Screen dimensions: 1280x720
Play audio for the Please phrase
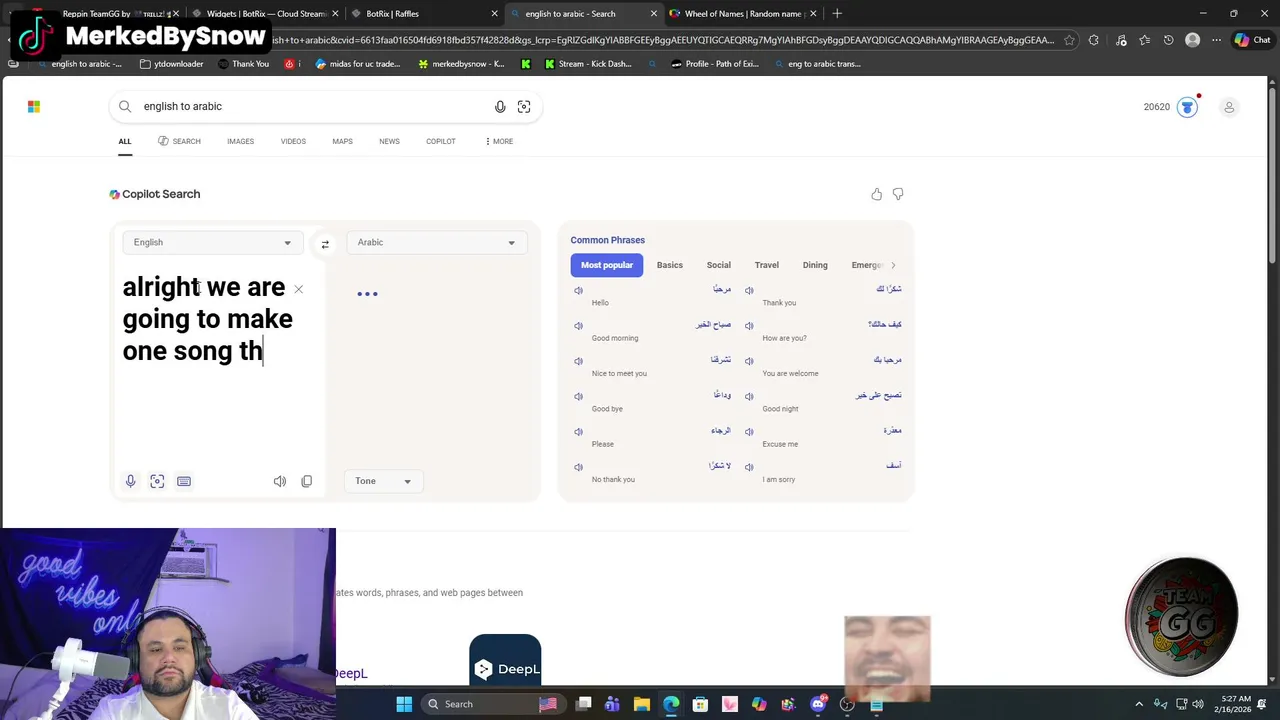(x=578, y=432)
